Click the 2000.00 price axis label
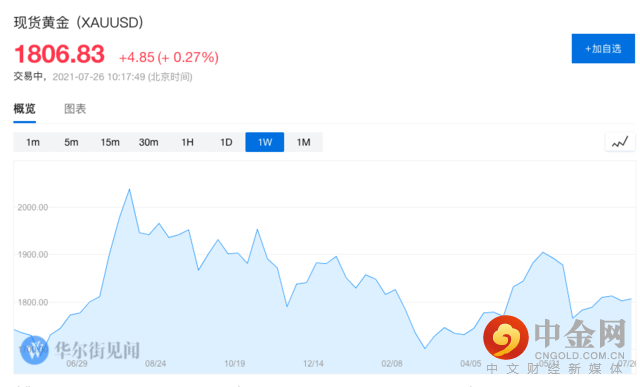The height and width of the screenshot is (387, 640). click(x=33, y=207)
